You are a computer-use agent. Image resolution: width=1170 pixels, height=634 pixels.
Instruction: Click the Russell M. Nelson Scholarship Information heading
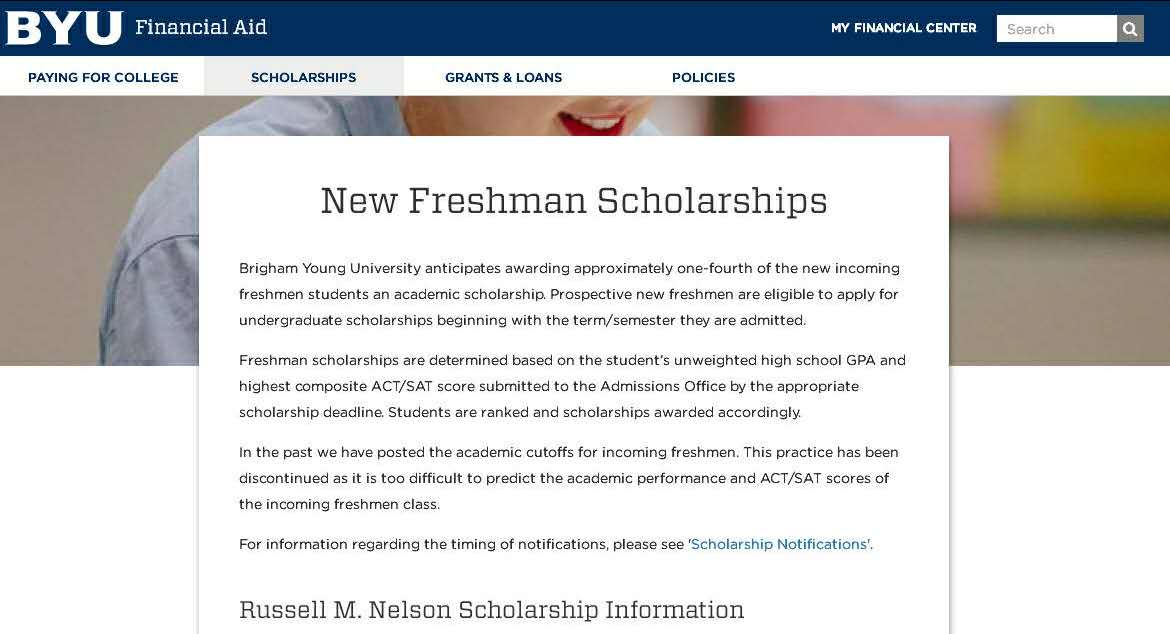tap(491, 610)
